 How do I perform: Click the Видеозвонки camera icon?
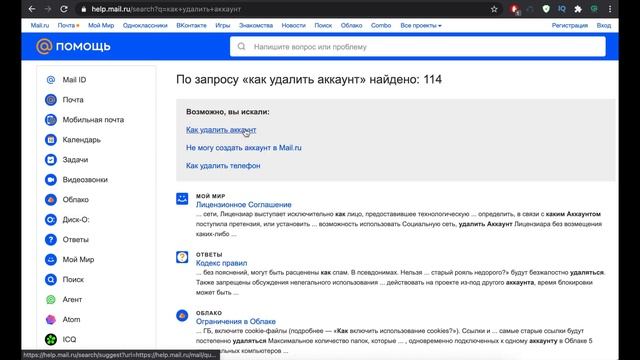tap(51, 180)
